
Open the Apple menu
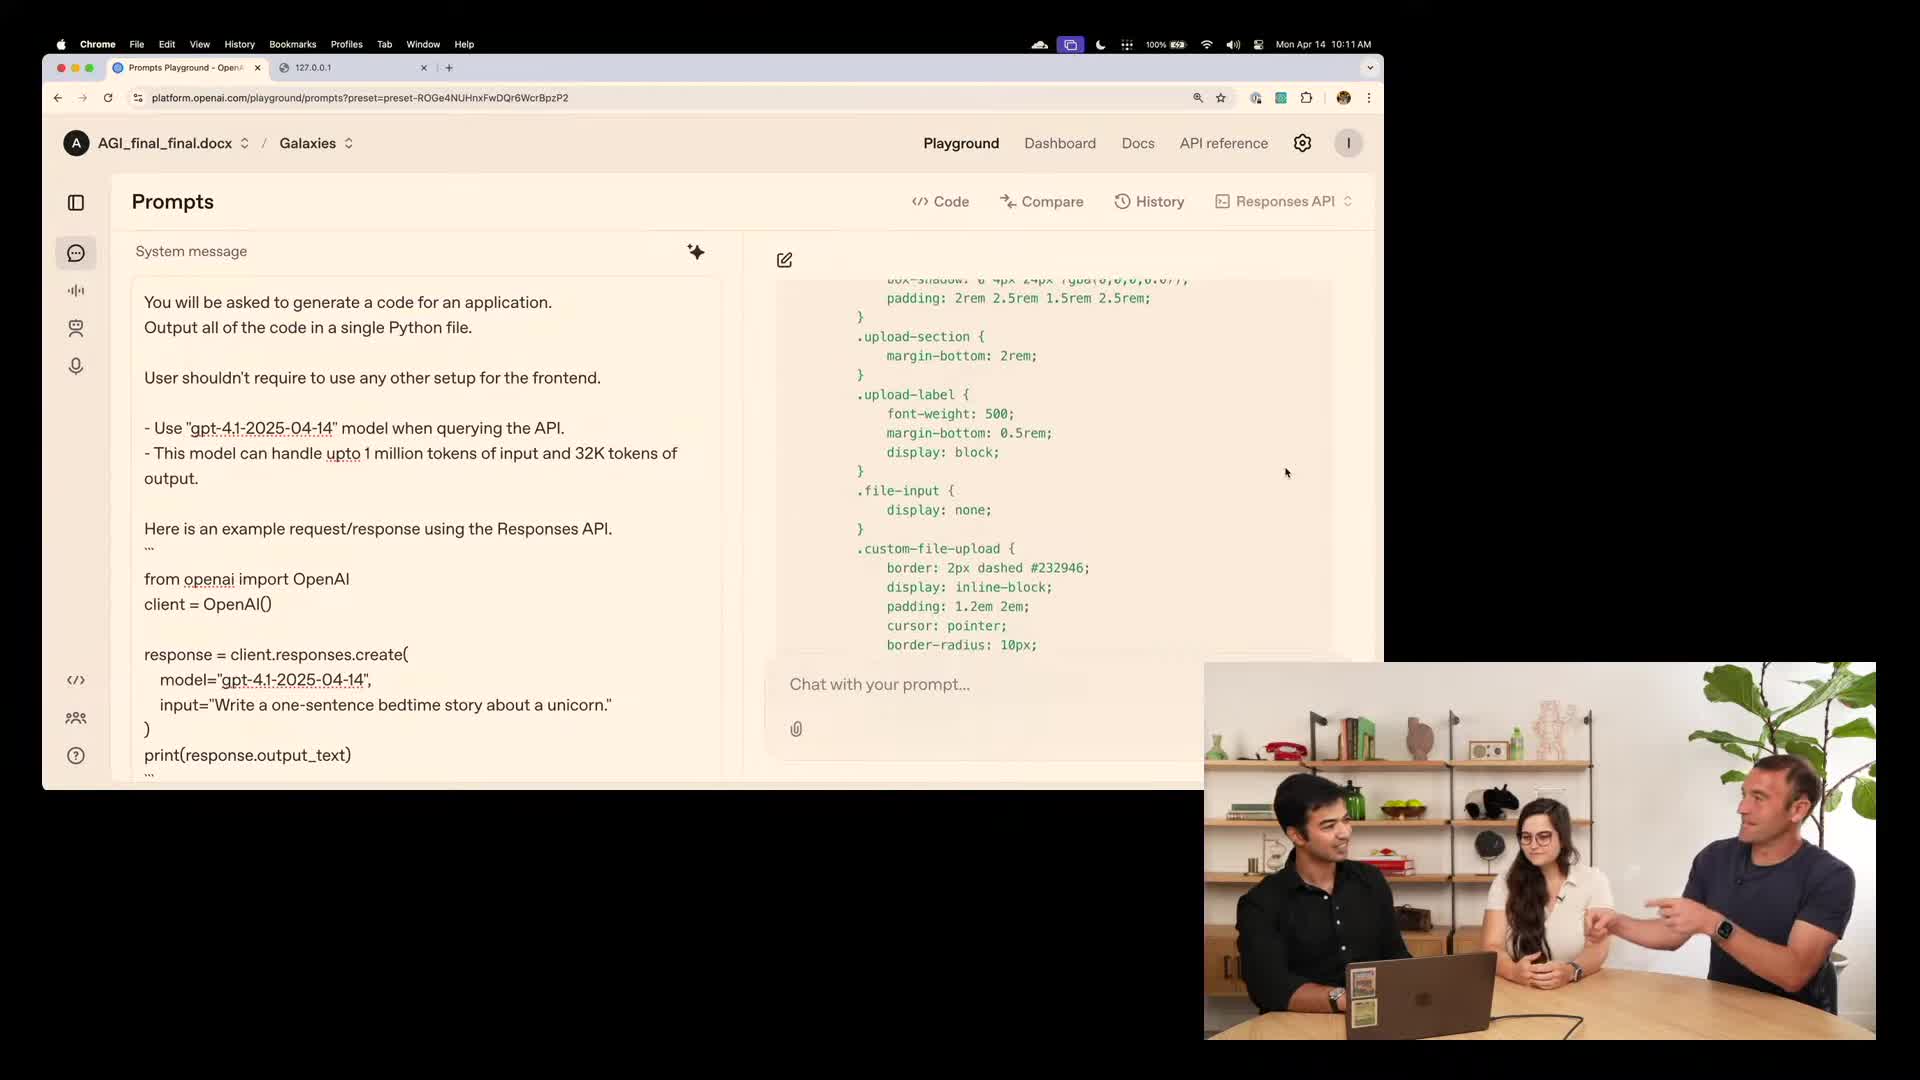point(61,45)
